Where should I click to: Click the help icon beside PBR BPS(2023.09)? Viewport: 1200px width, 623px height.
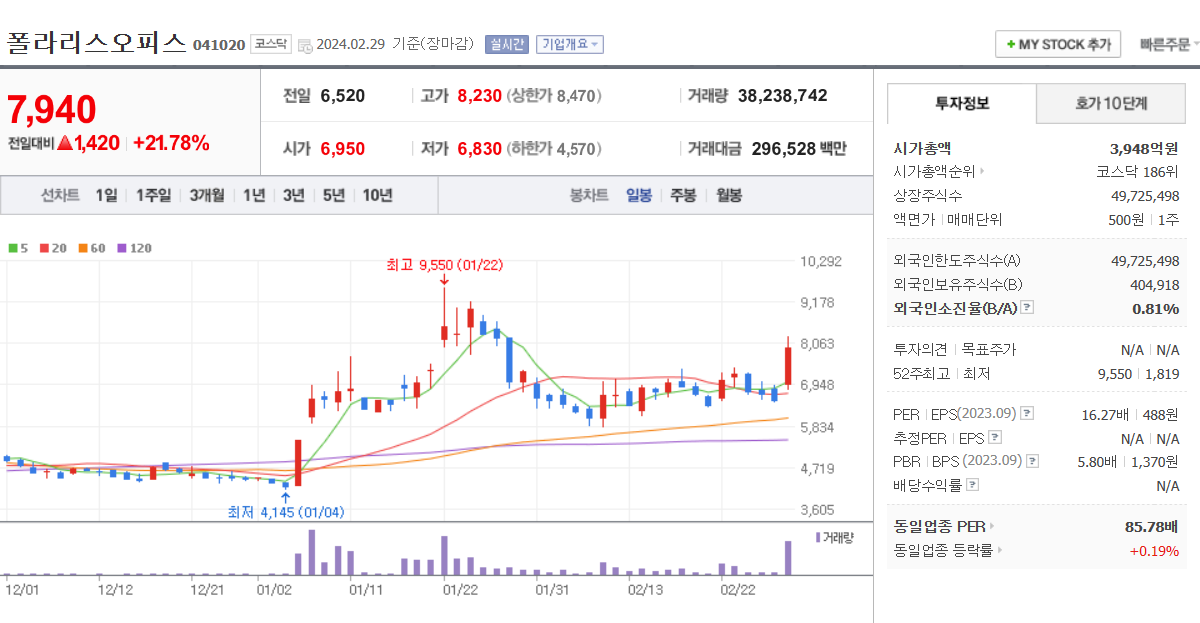coord(1032,462)
